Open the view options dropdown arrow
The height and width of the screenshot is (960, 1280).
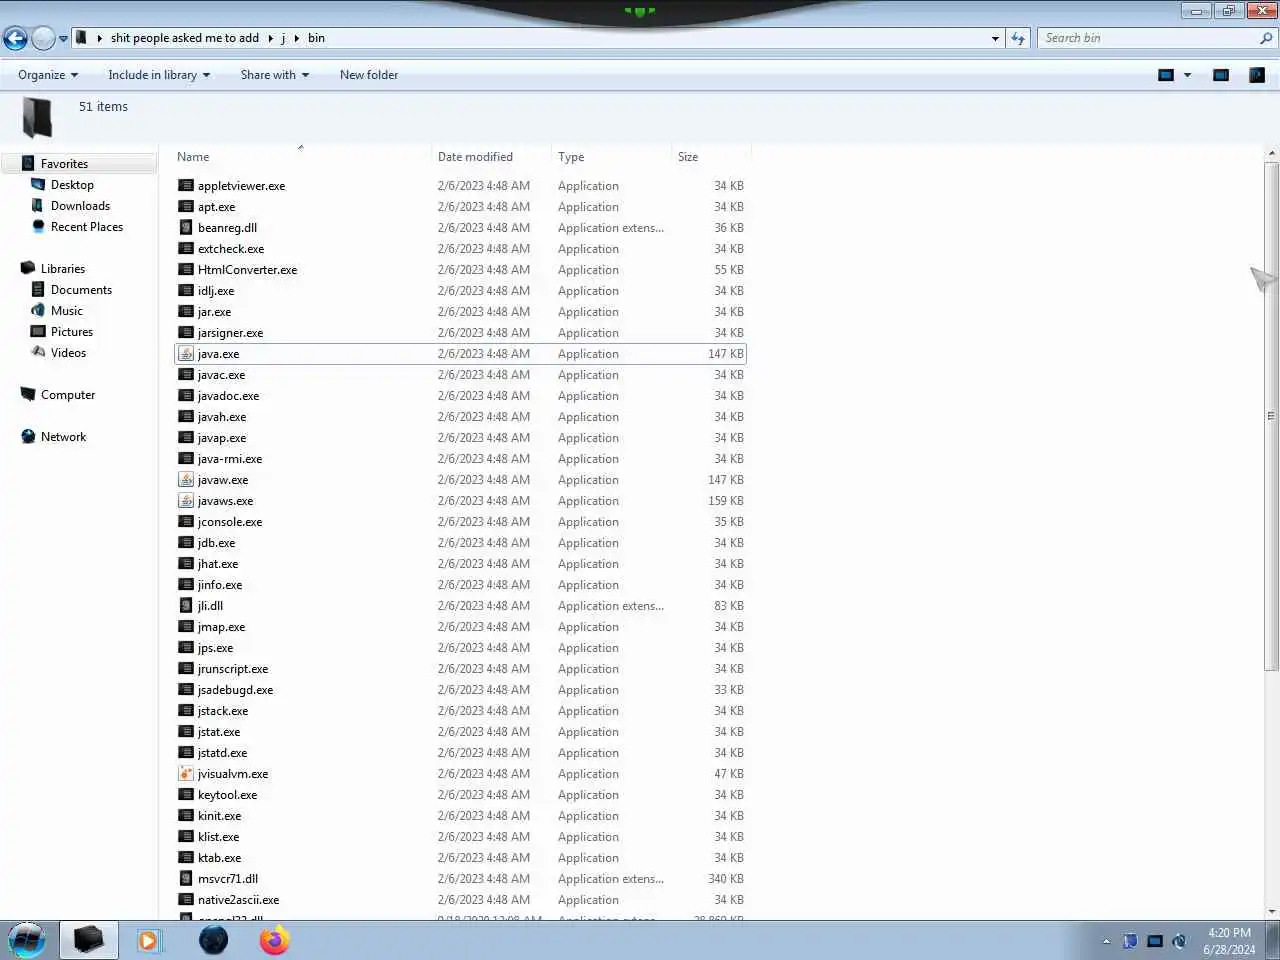1188,75
